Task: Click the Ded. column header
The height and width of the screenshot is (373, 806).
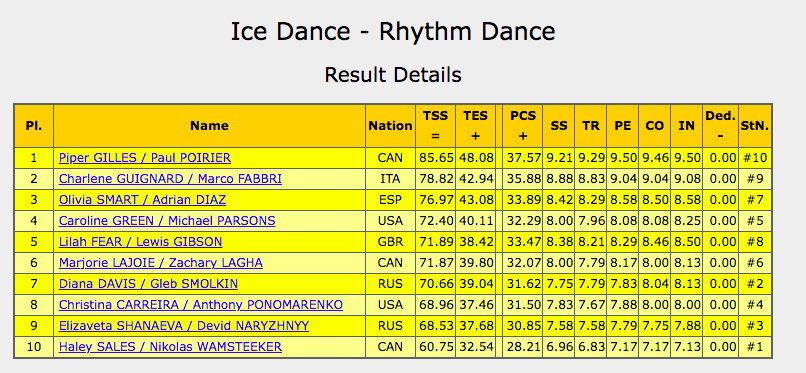Action: pyautogui.click(x=720, y=126)
